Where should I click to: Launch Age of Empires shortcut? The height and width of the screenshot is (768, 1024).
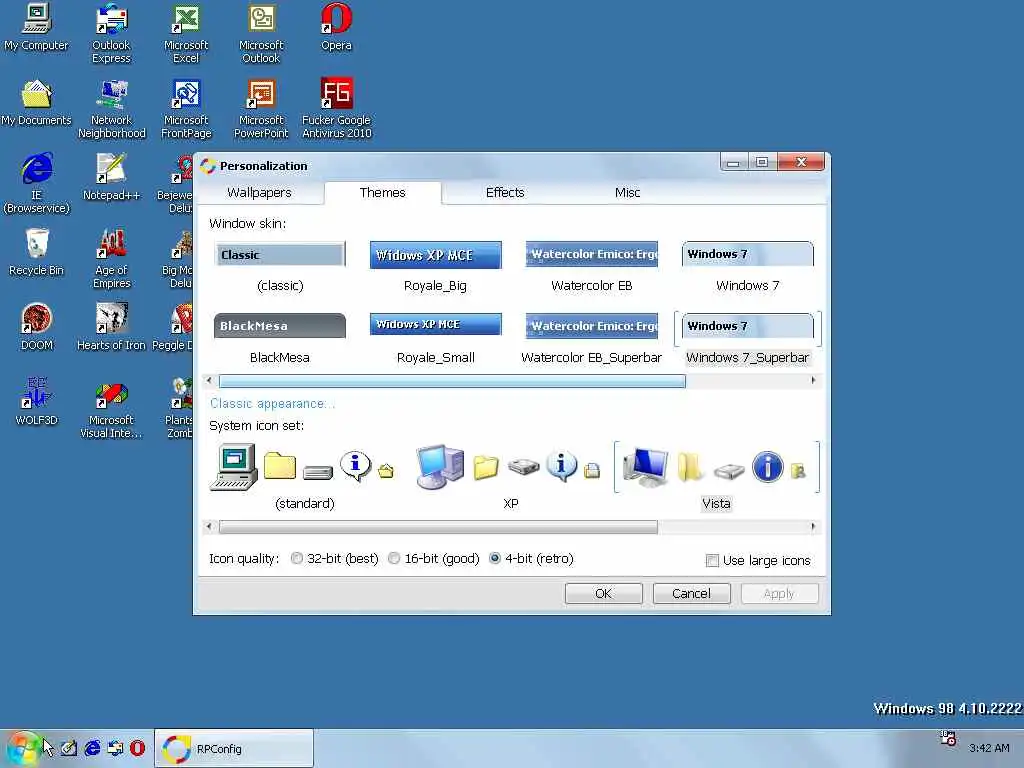click(112, 259)
